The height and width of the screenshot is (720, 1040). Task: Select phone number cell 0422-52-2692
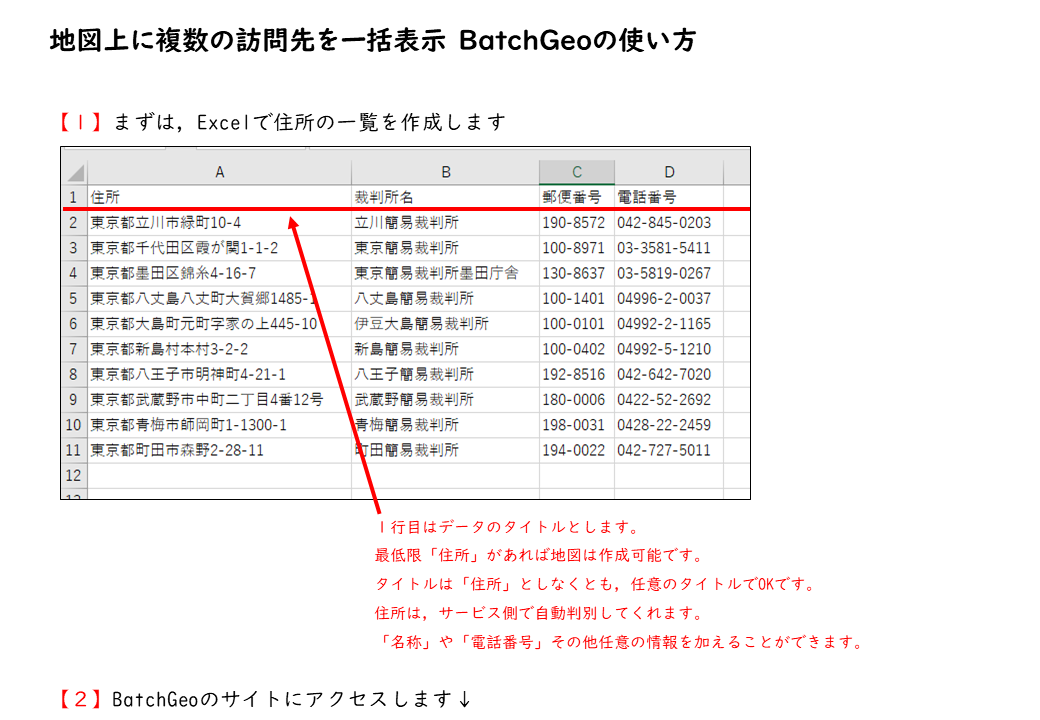(x=669, y=400)
